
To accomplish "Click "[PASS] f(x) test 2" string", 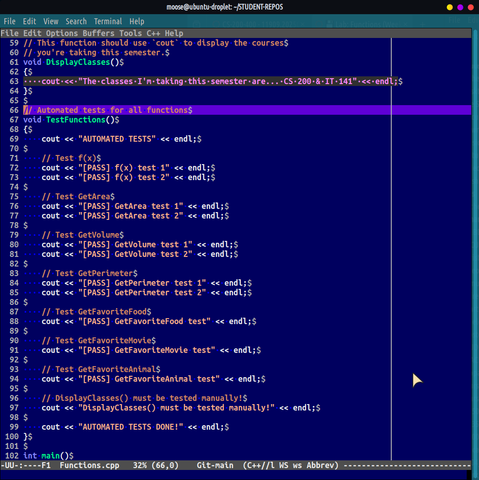I will click(124, 178).
